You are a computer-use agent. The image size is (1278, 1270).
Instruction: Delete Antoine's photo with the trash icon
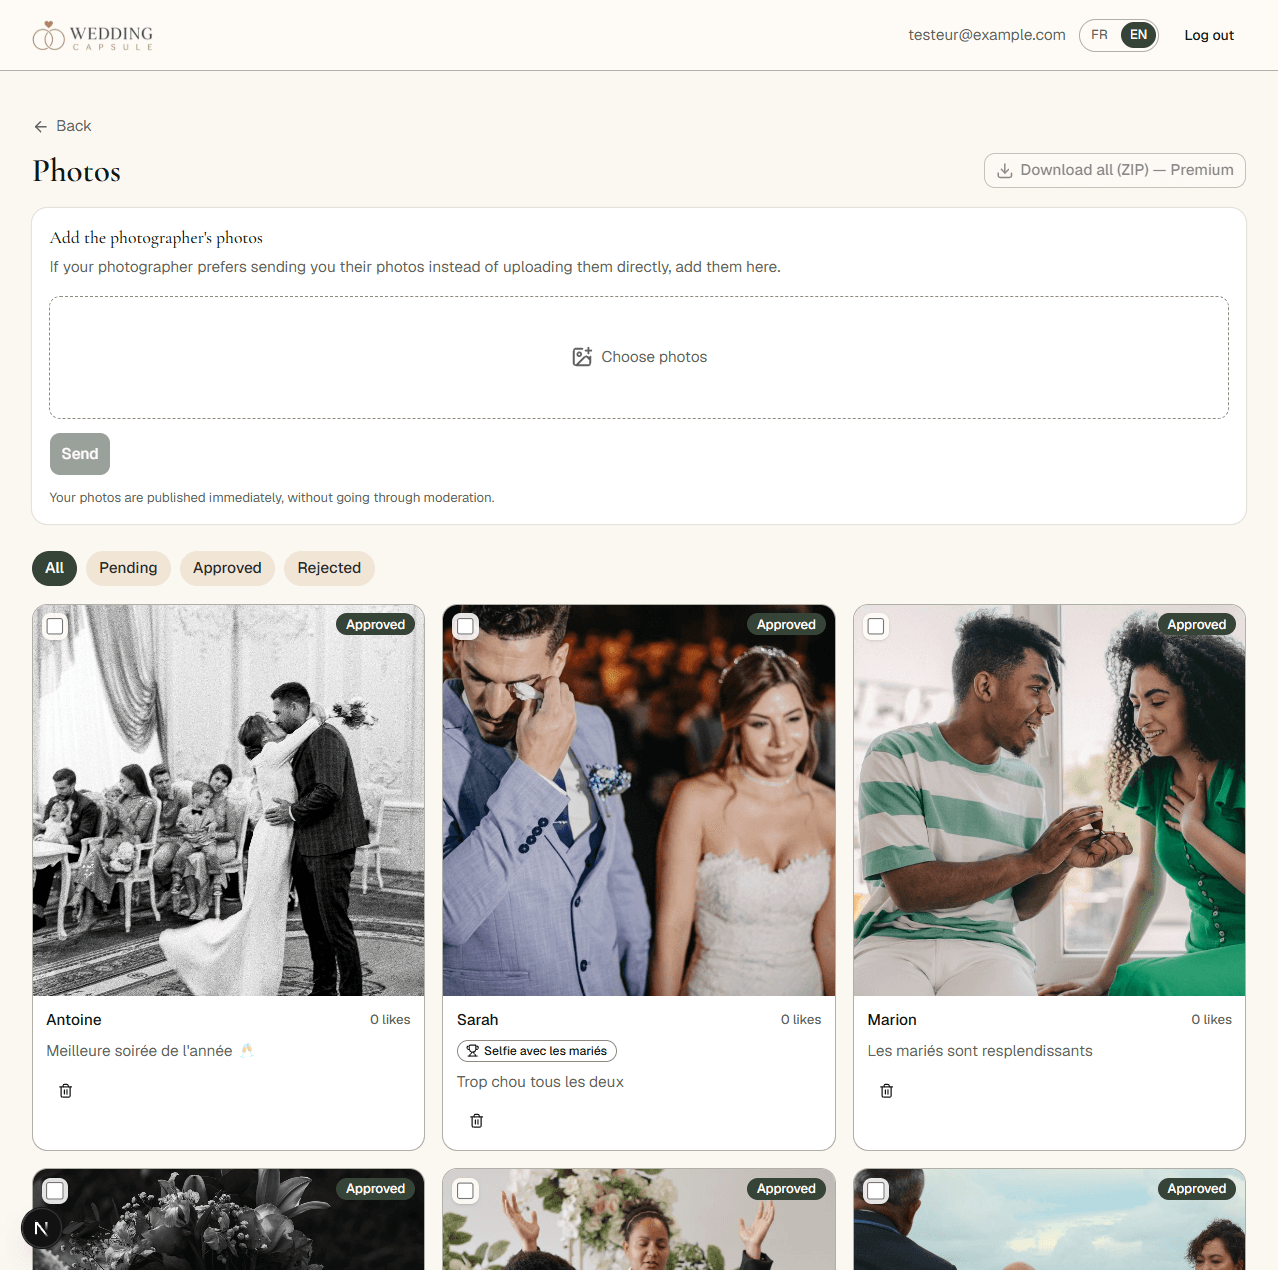(66, 1091)
